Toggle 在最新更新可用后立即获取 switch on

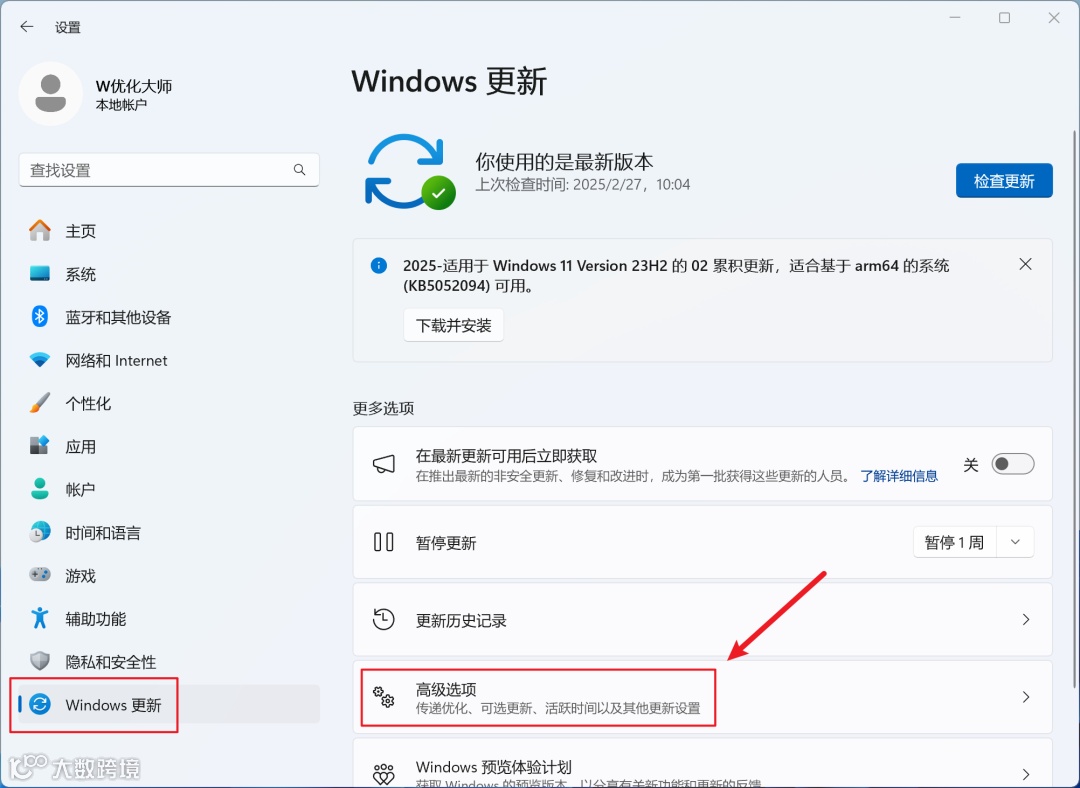[x=1012, y=464]
